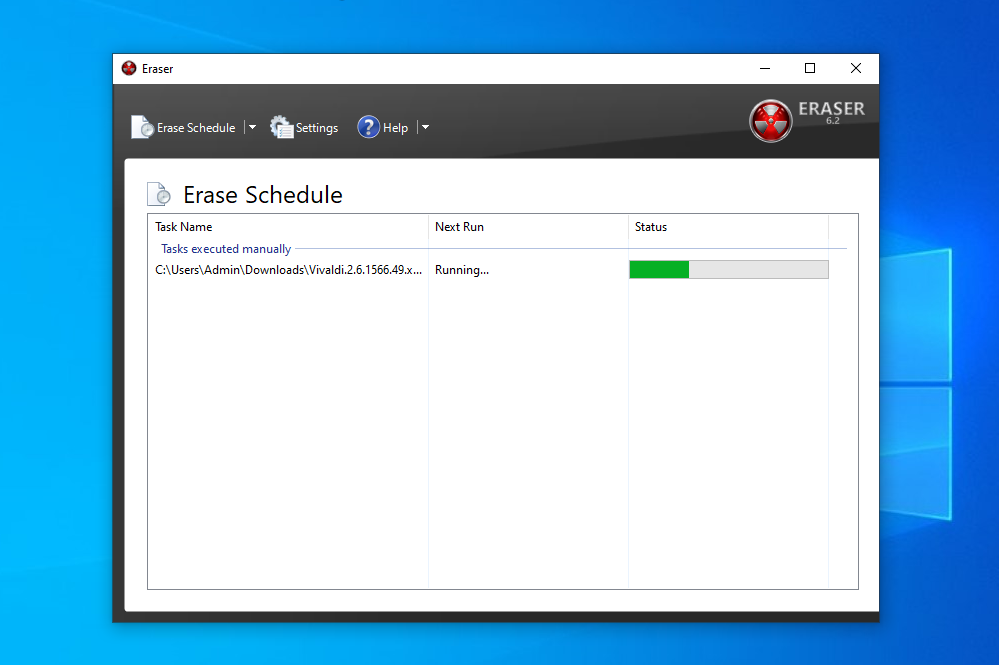
Task: Open Settings via the gear icon
Action: click(282, 128)
